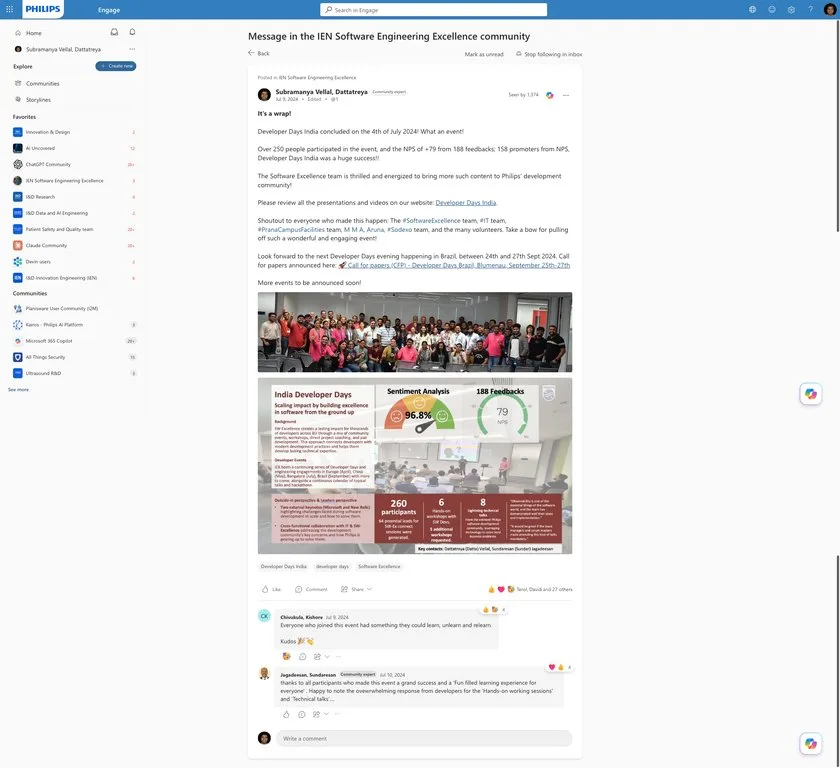Click the reply icon under Jagadeesan's comment
This screenshot has height=768, width=840.
[x=302, y=714]
